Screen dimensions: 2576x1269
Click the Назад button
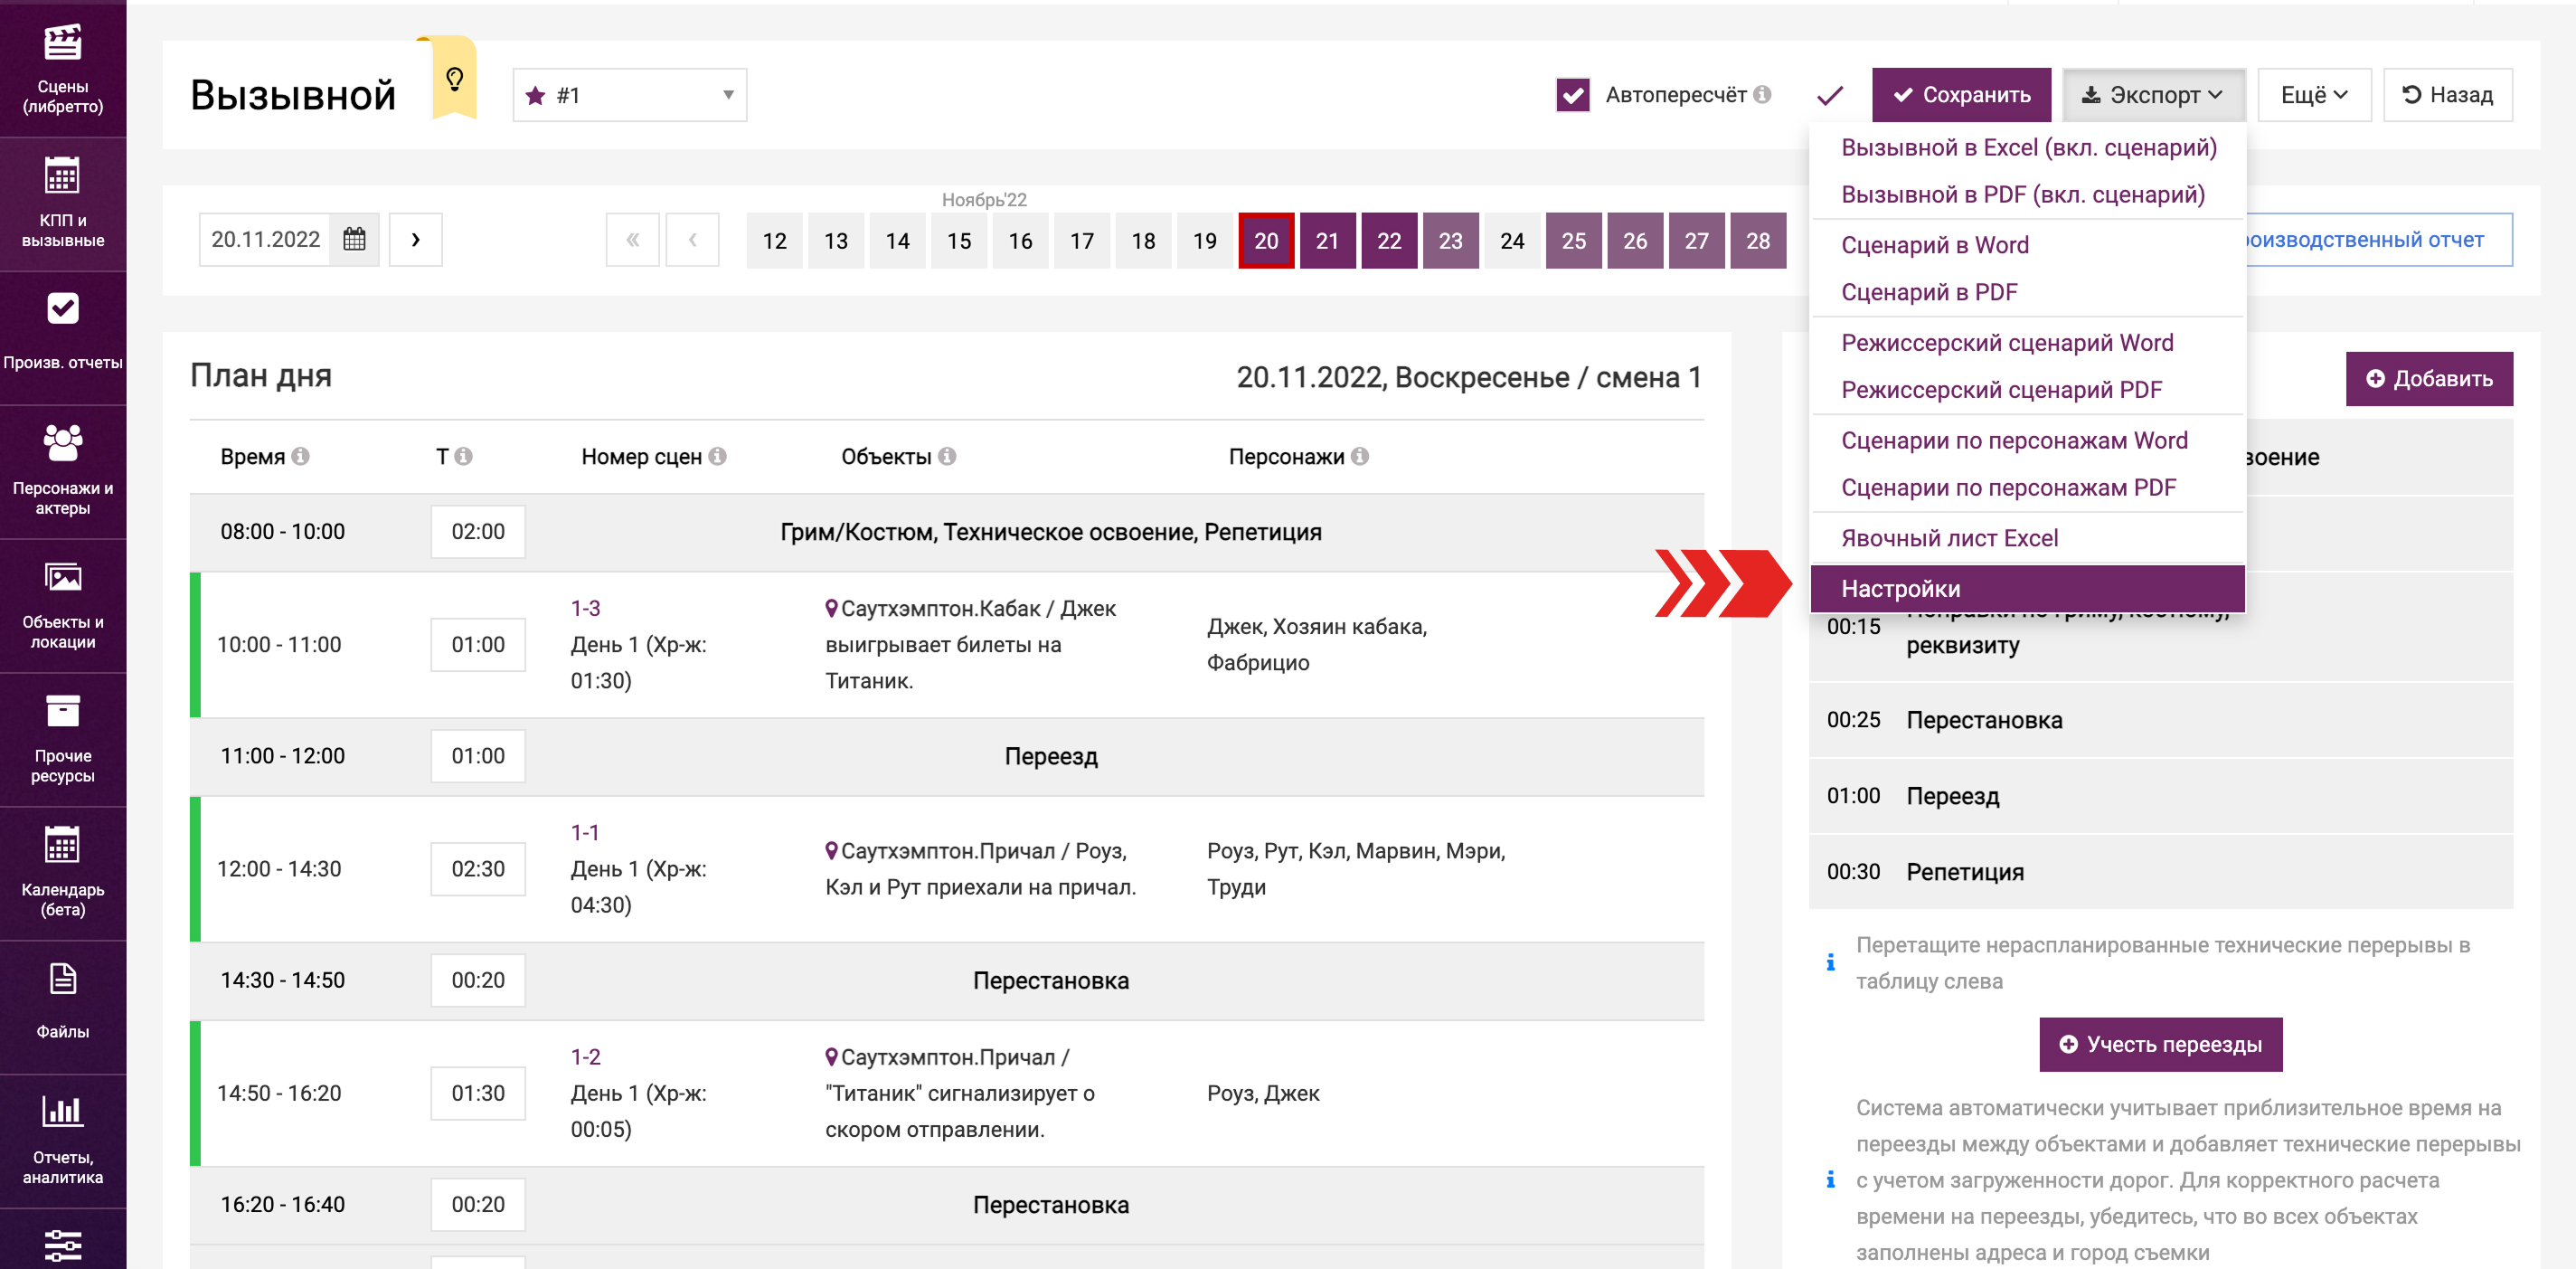tap(2447, 95)
